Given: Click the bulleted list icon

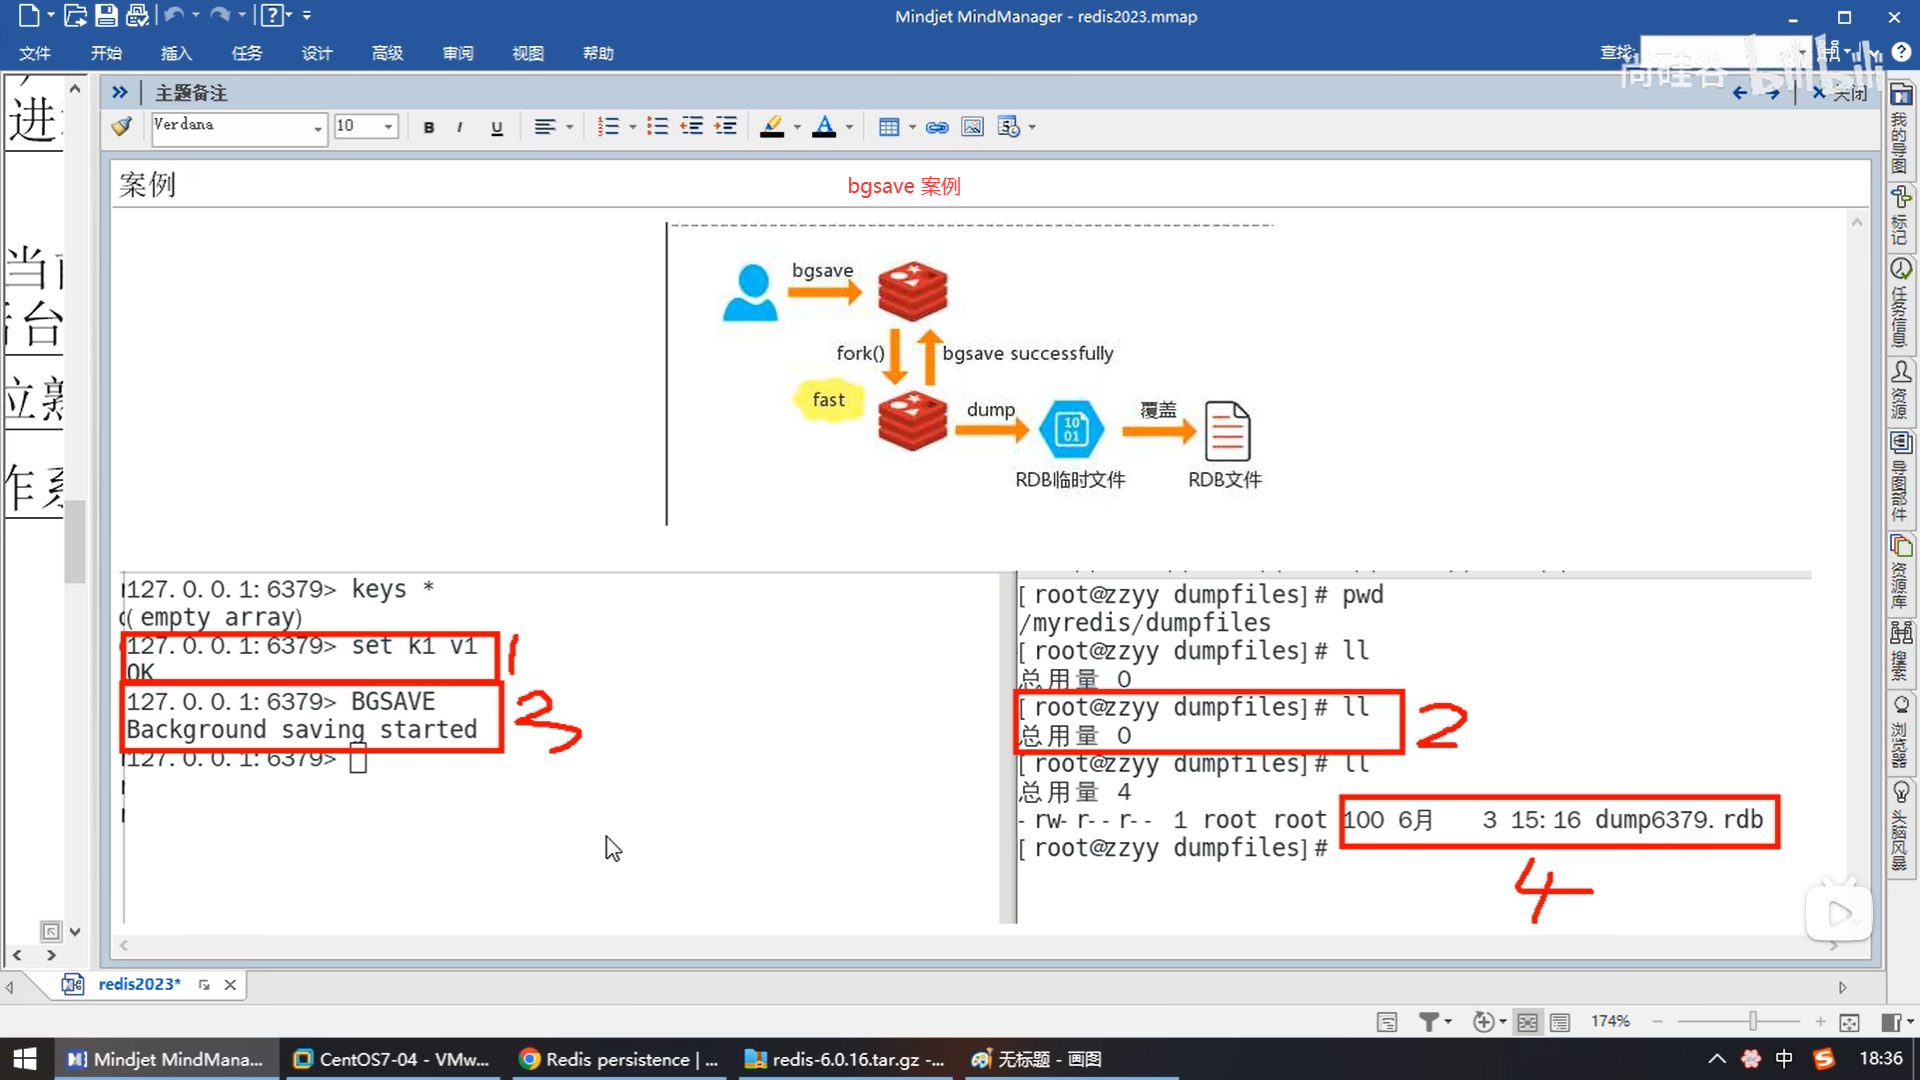Looking at the screenshot, I should point(657,127).
